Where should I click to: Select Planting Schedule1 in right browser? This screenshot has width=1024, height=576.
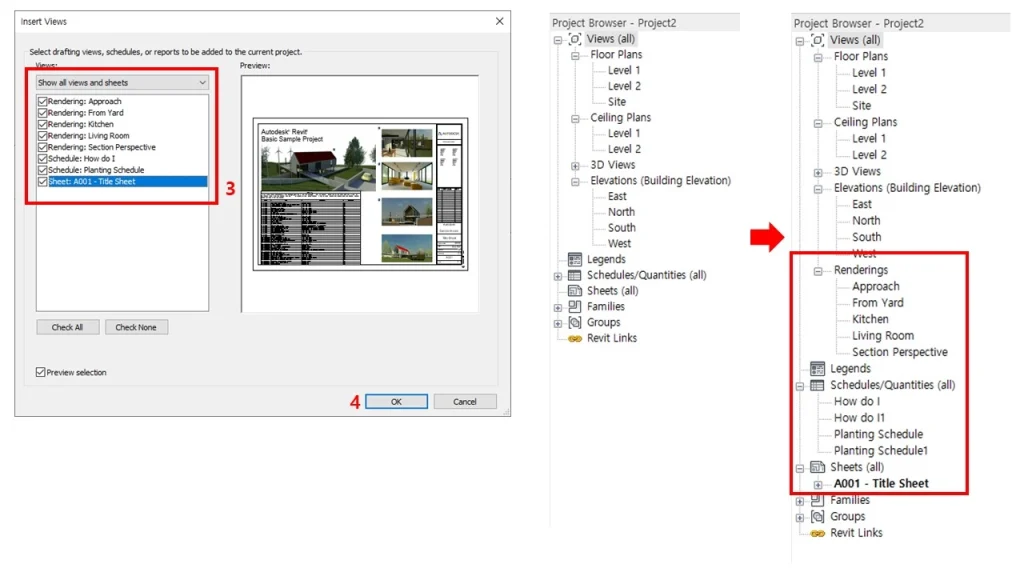(880, 451)
